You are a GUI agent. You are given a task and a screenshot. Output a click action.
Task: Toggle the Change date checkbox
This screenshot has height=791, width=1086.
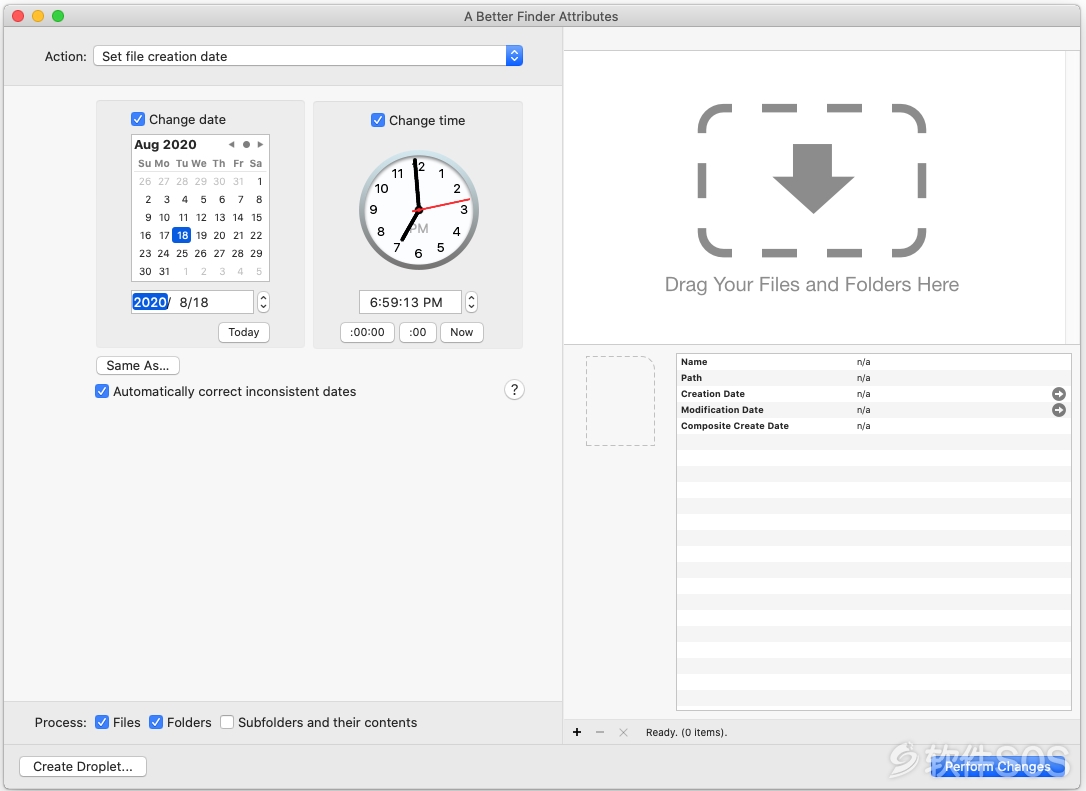point(138,119)
